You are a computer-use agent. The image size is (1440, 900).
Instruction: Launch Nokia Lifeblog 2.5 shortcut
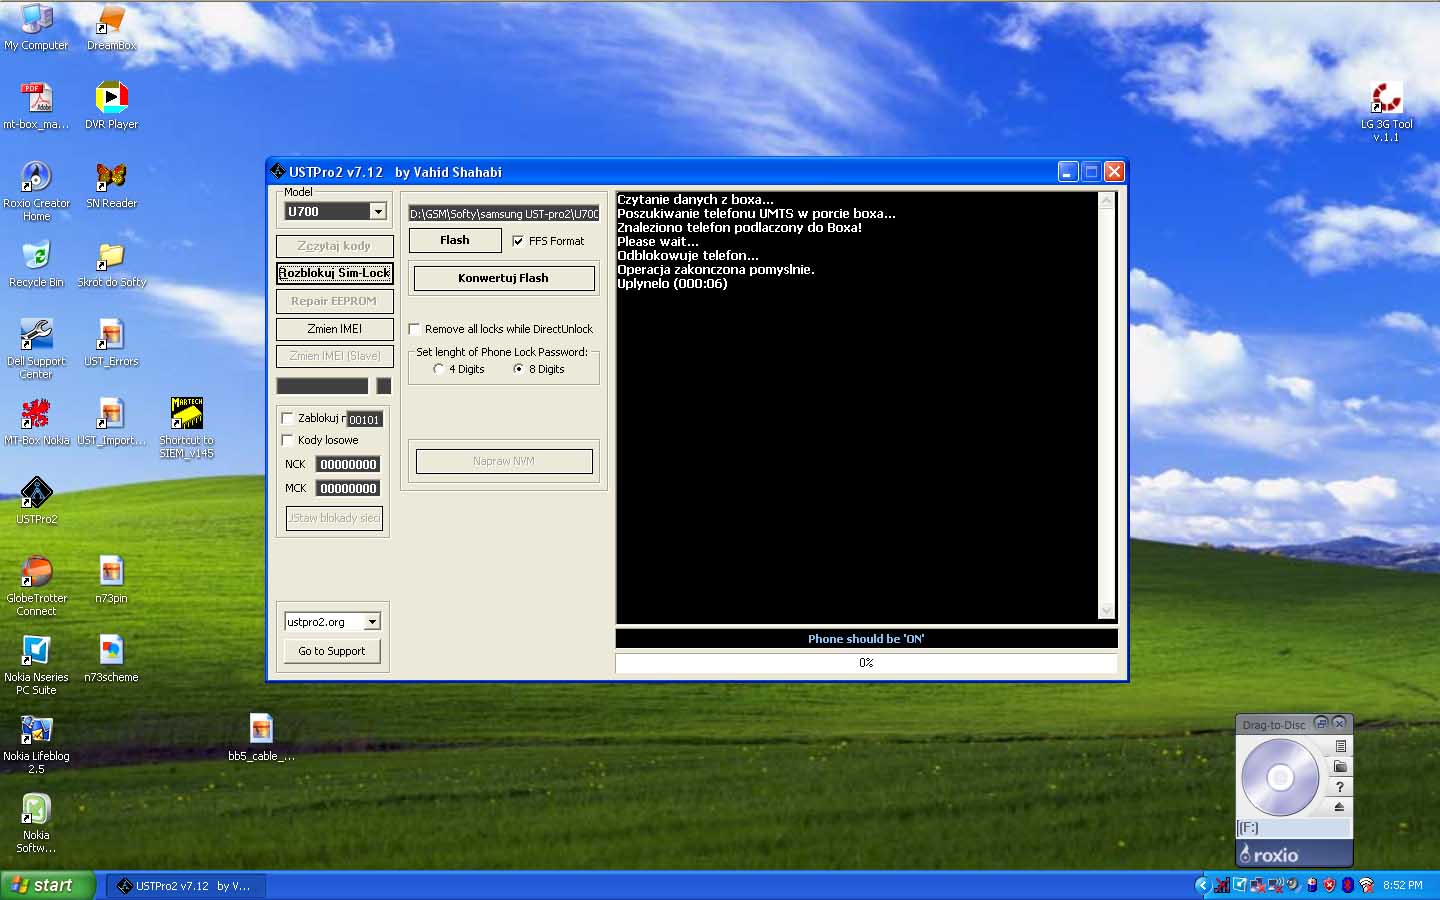pos(36,730)
